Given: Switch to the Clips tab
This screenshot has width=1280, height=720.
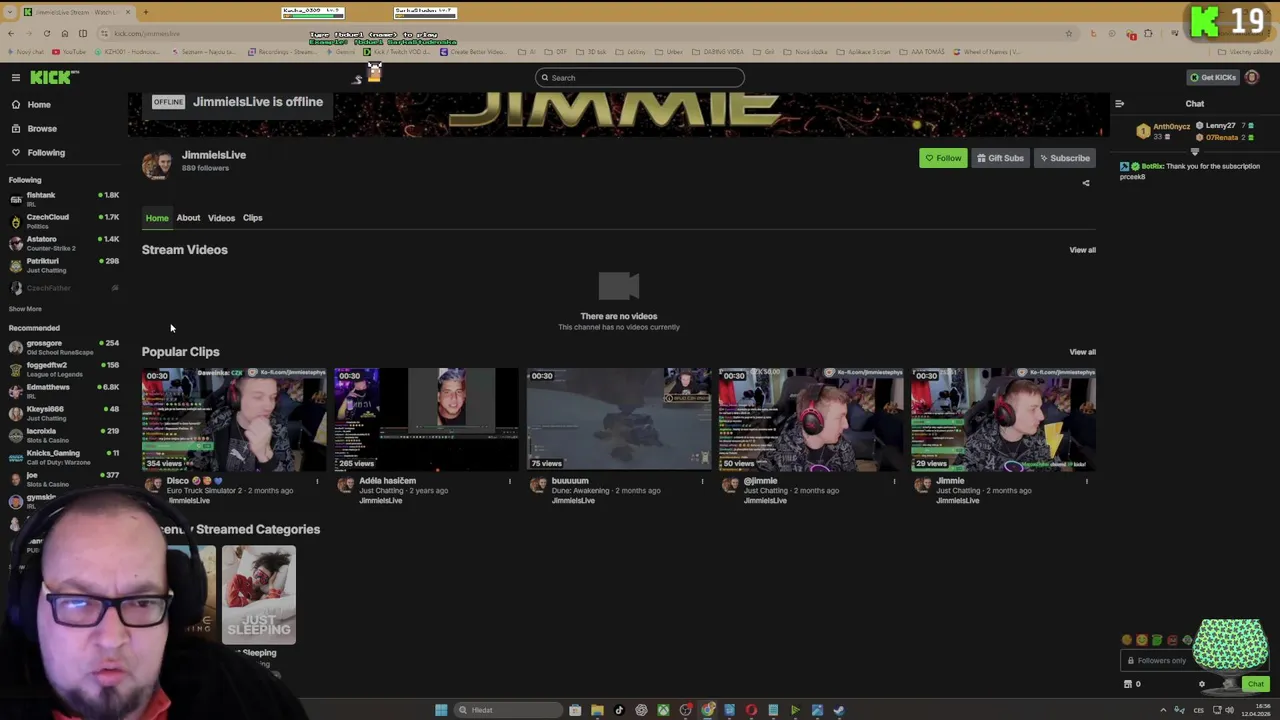Looking at the screenshot, I should click(x=252, y=218).
